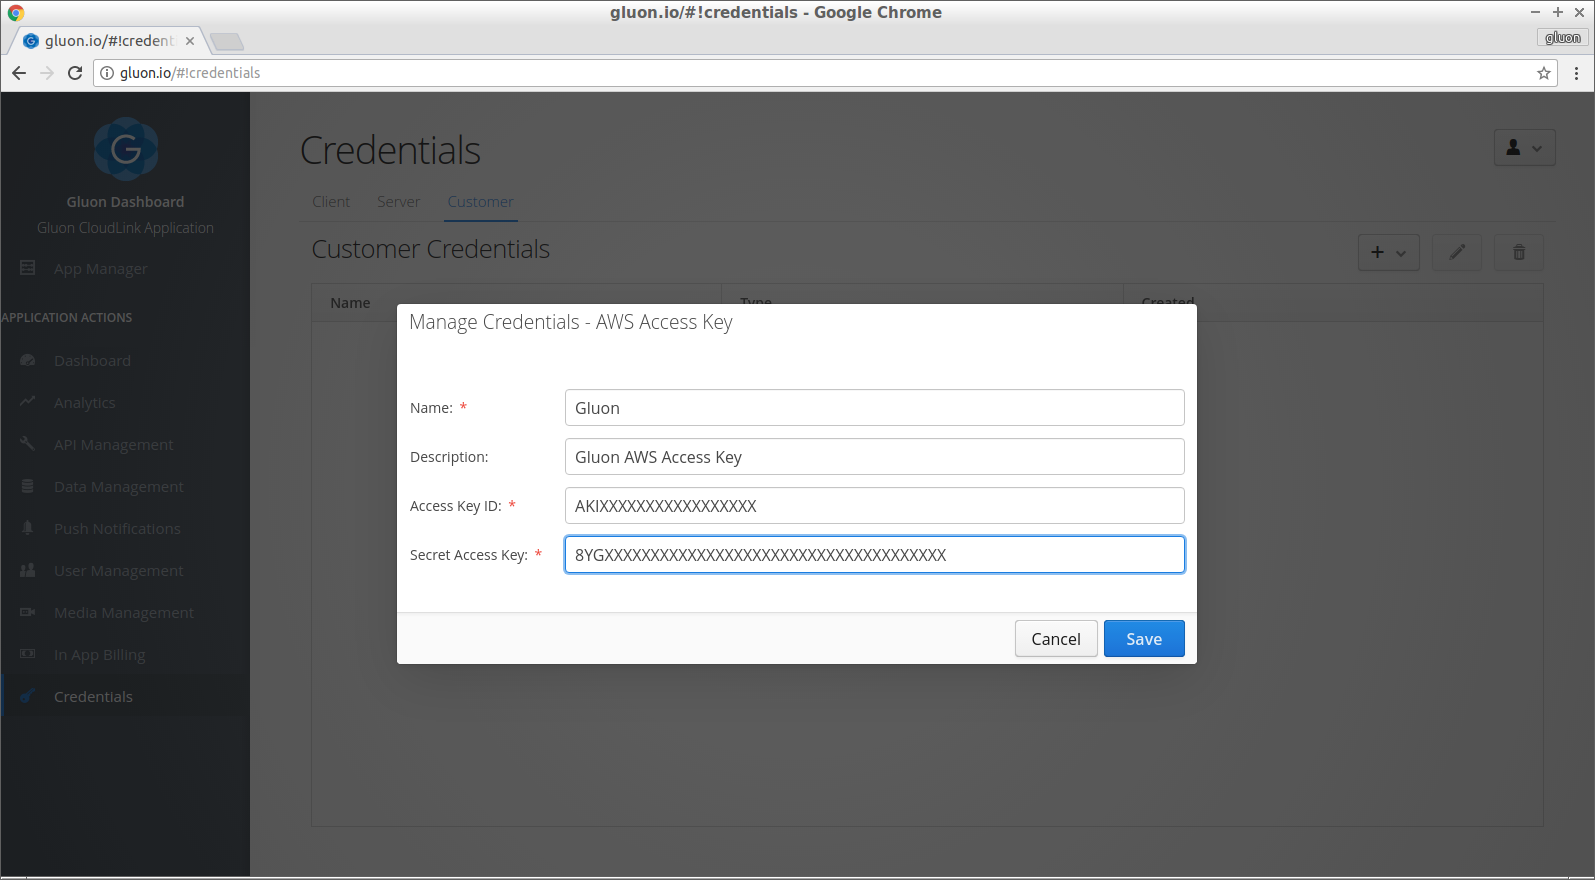The image size is (1595, 880).
Task: Open In App Billing in the sidebar
Action: pos(100,655)
